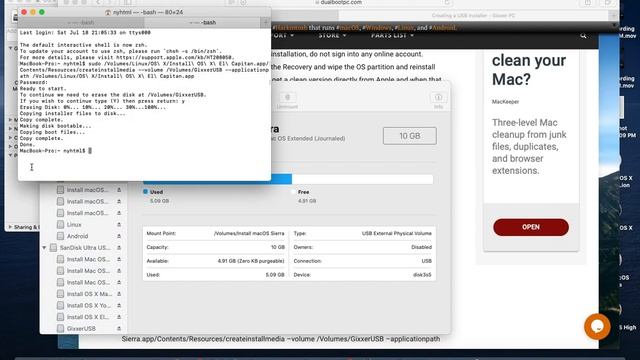Click the disk icon beside GixxerUSB
This screenshot has height=360, width=640.
[x=60, y=329]
